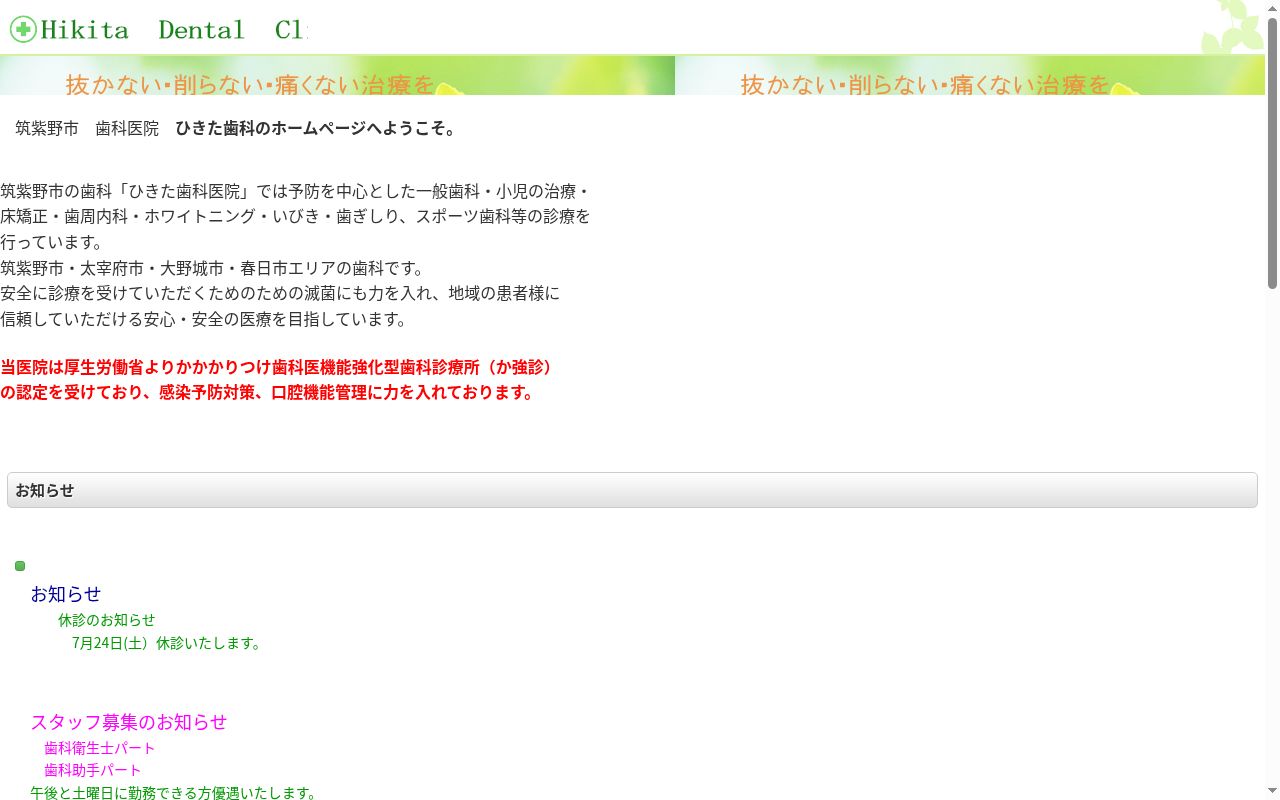Select the welcome heading ひきた歯科のホームページへようこそ

click(x=318, y=129)
